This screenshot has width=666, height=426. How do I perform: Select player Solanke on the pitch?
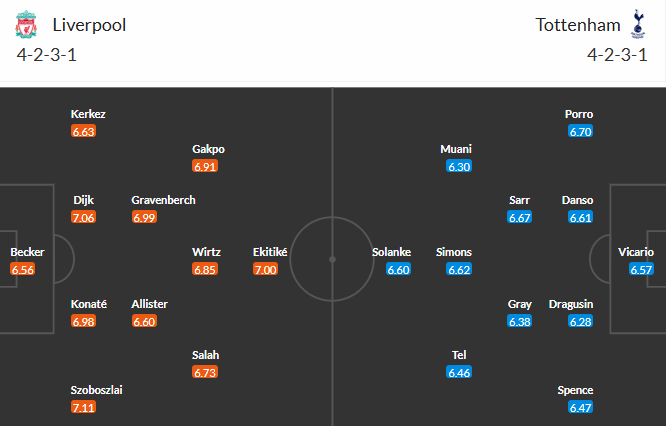tap(391, 252)
